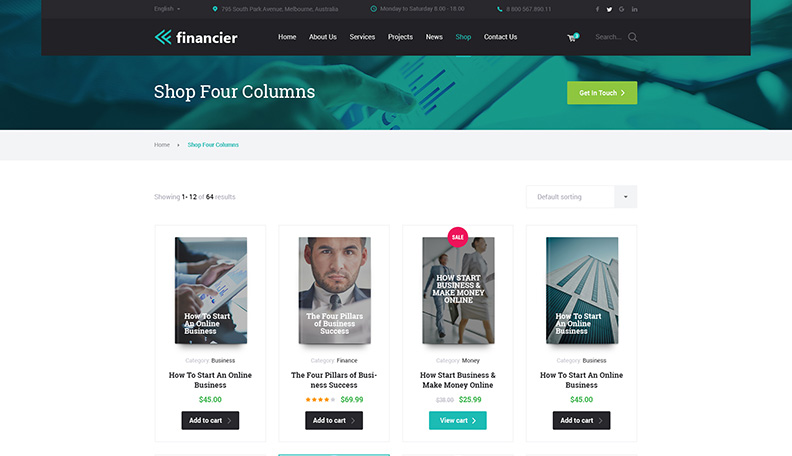Viewport: 792px width, 456px height.
Task: Select the About Us menu item
Action: tap(323, 37)
